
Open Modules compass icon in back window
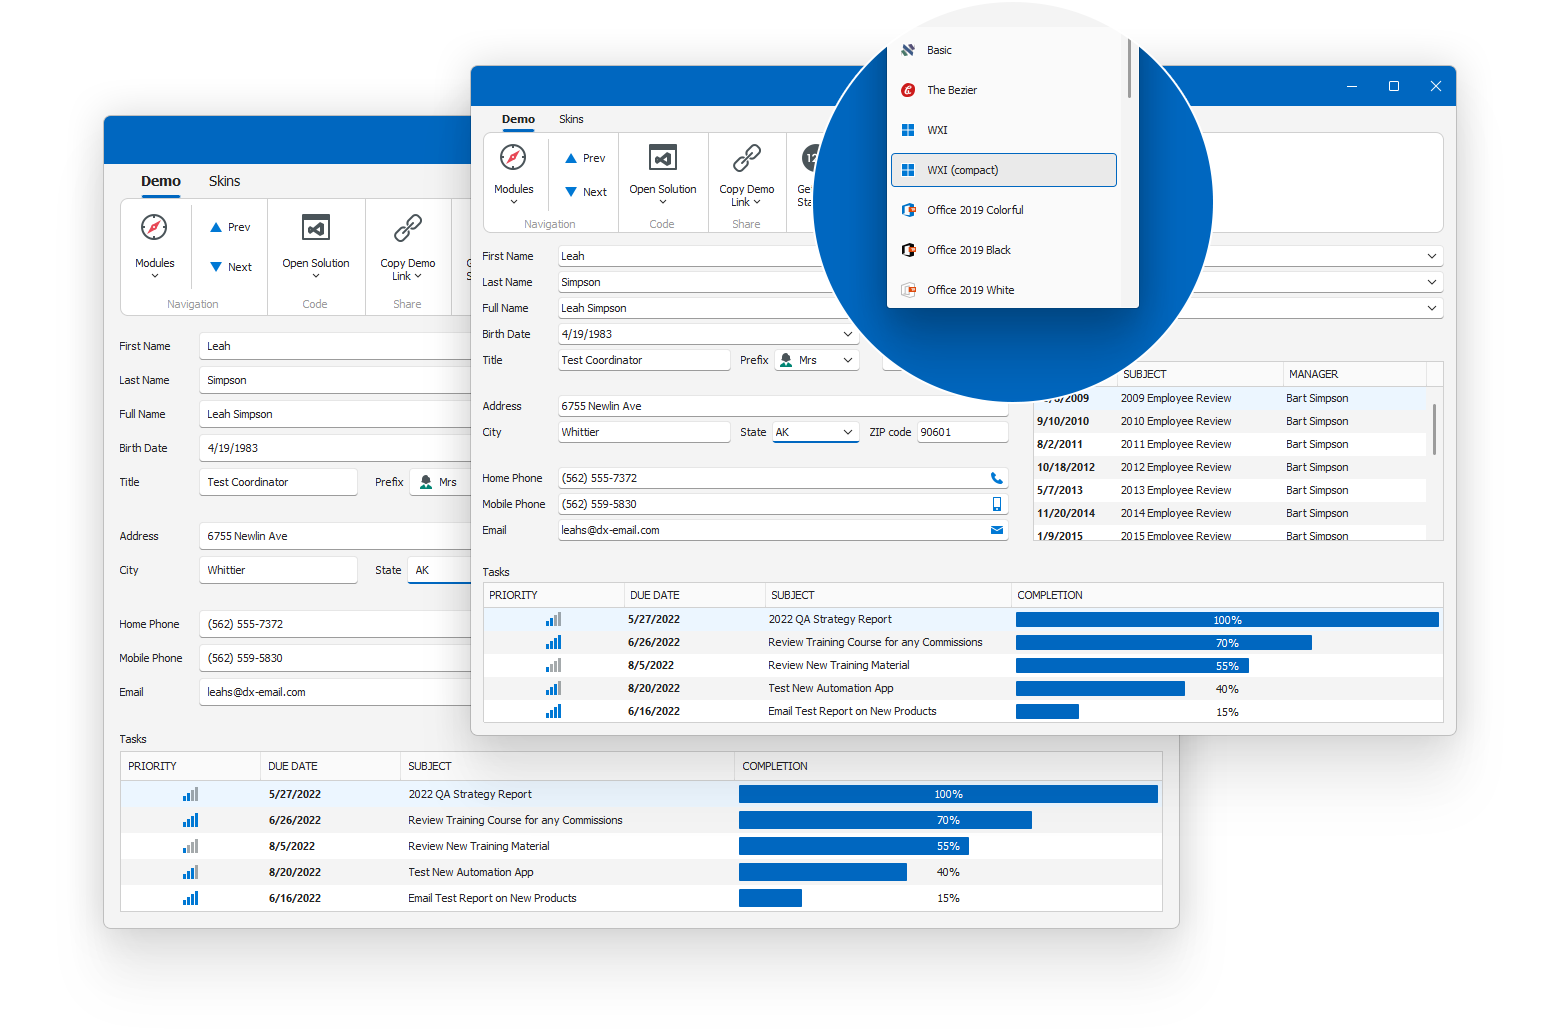(154, 227)
